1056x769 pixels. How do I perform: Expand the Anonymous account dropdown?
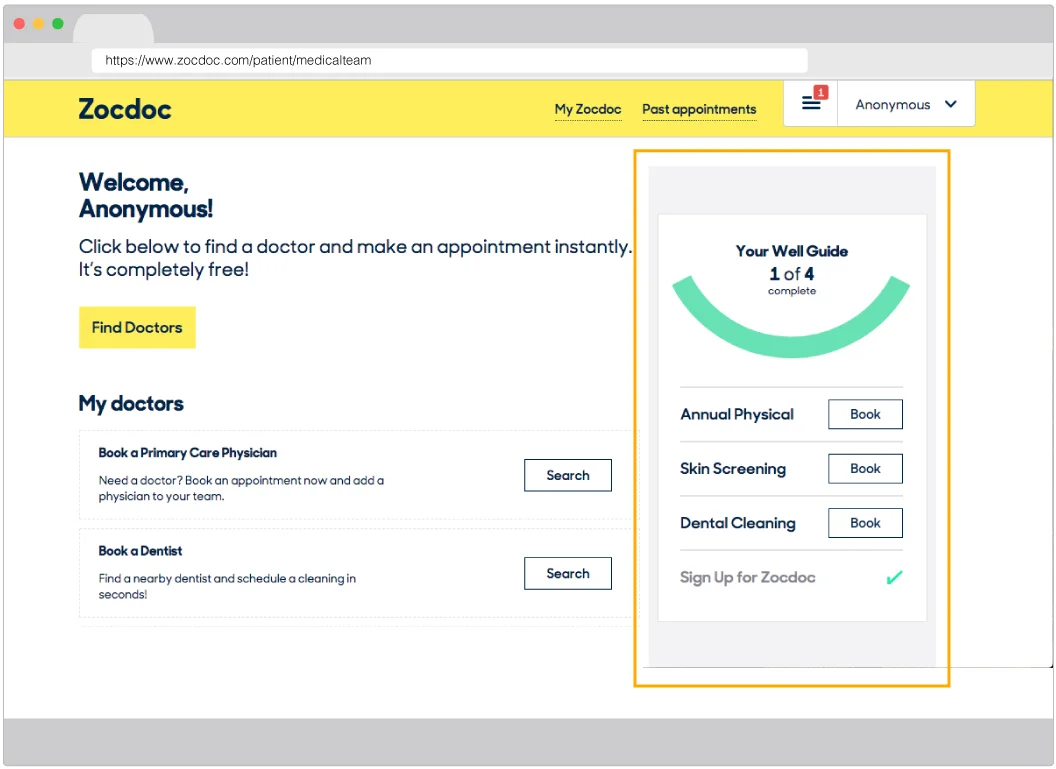pos(906,104)
